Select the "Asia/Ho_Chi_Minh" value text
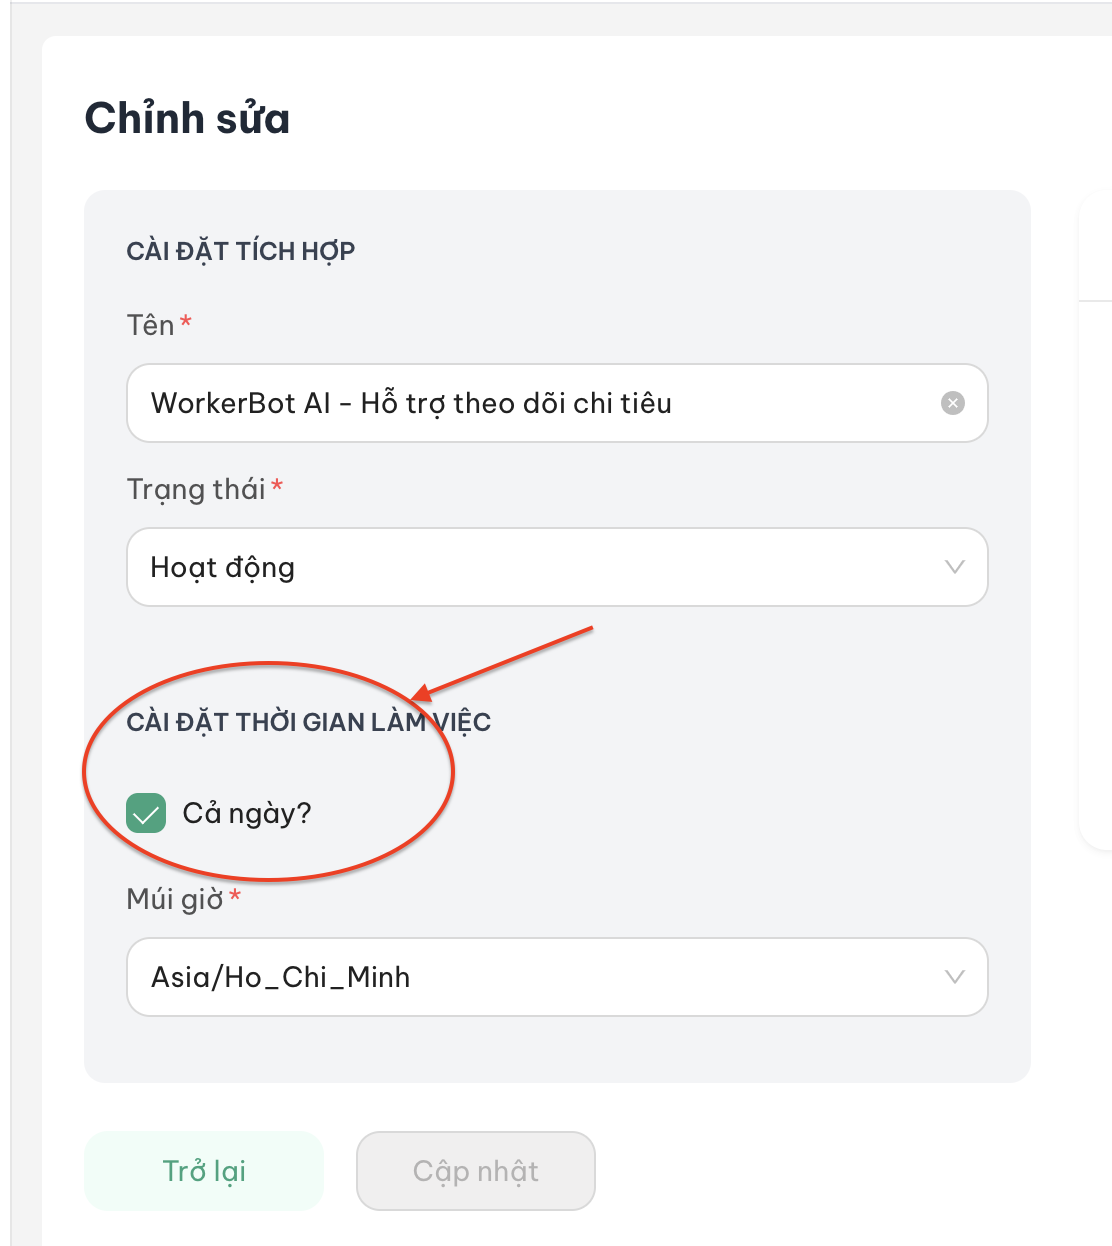This screenshot has width=1112, height=1246. [280, 977]
